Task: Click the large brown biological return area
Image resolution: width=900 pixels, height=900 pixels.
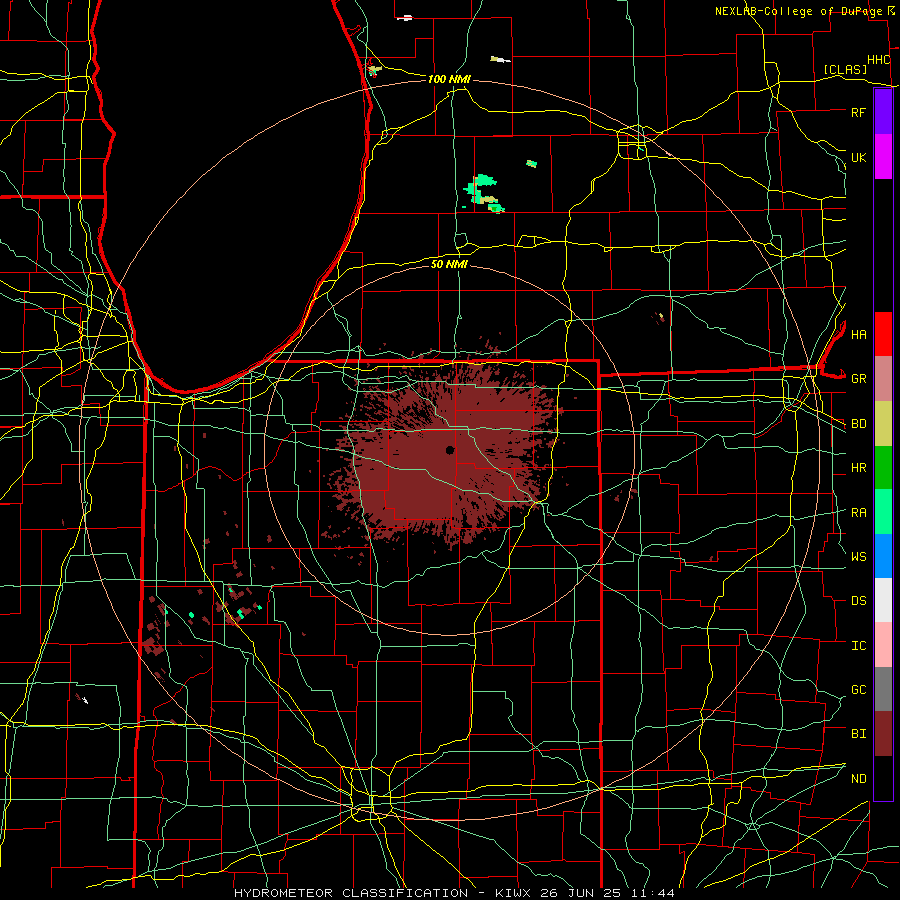Action: pos(448,453)
